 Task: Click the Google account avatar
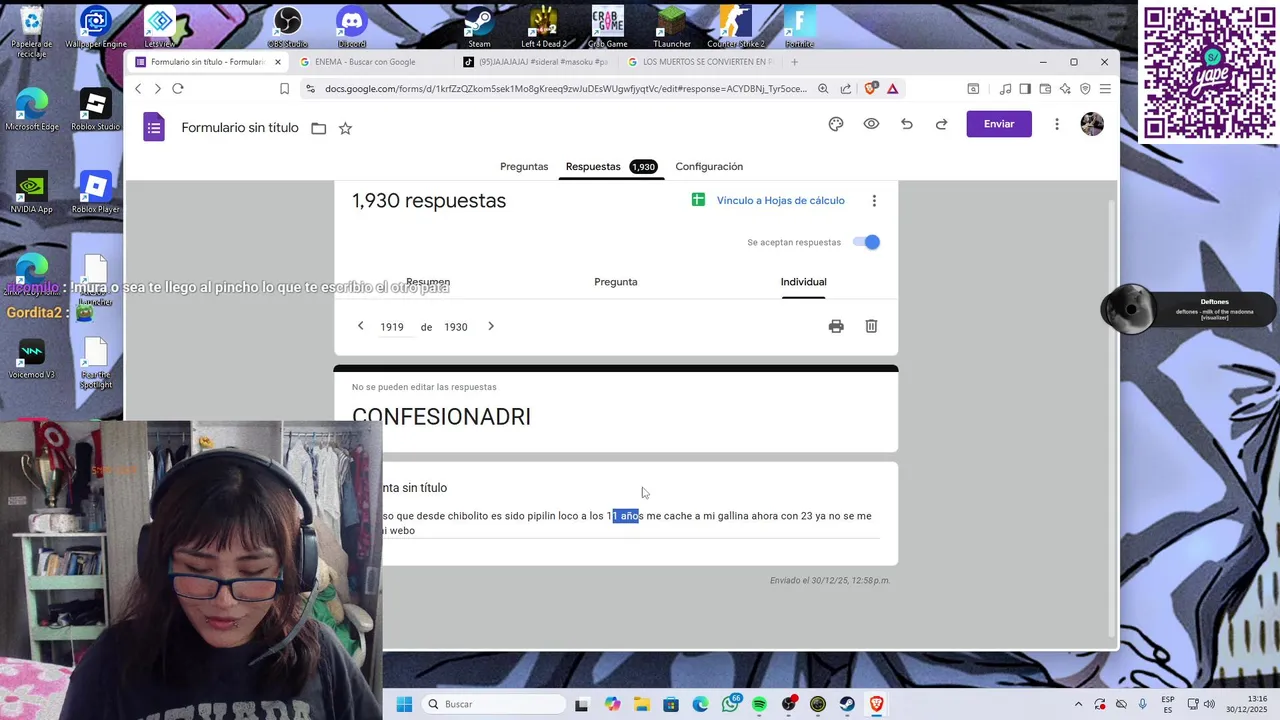tap(1092, 124)
